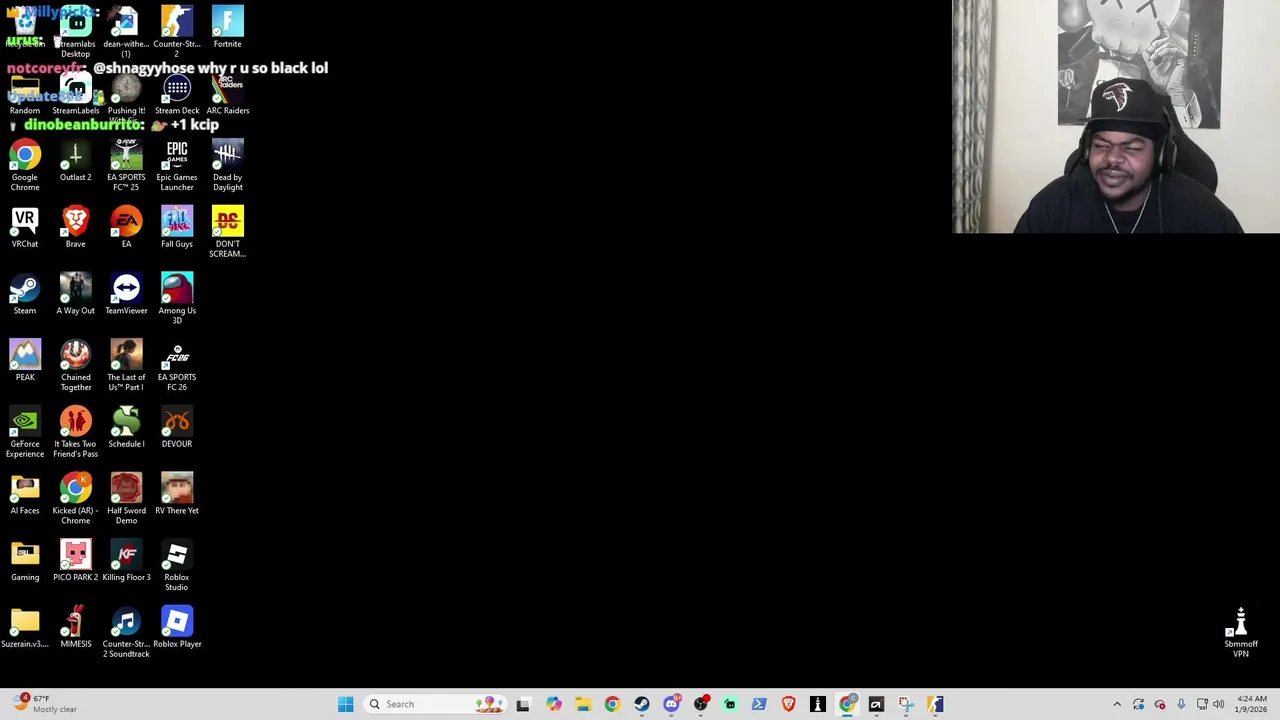Select the PICO PARK 2 icon
This screenshot has height=720, width=1280.
pos(75,561)
